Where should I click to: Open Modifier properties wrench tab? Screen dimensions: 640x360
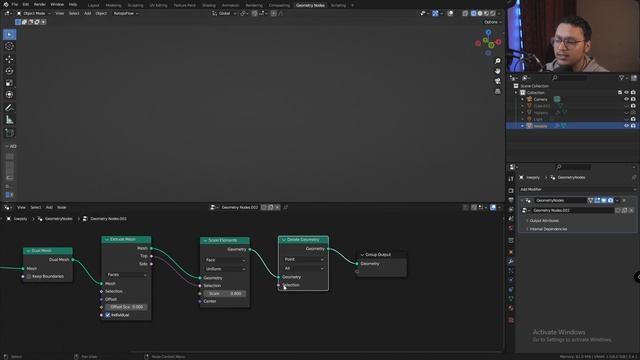pyautogui.click(x=511, y=261)
